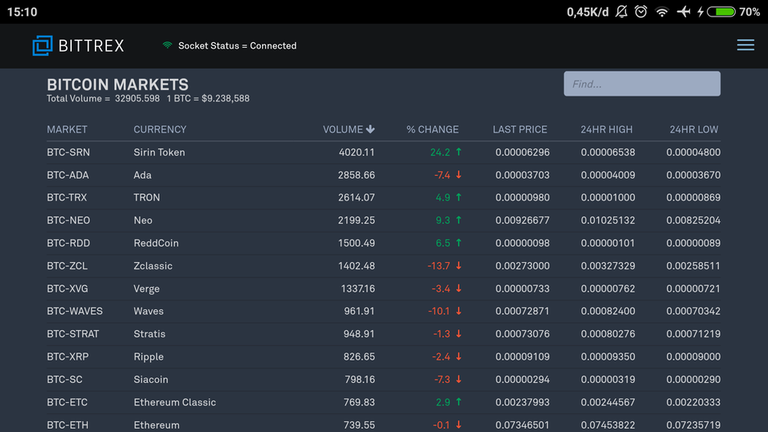
Task: Tap the muted notification bell icon
Action: coord(621,12)
